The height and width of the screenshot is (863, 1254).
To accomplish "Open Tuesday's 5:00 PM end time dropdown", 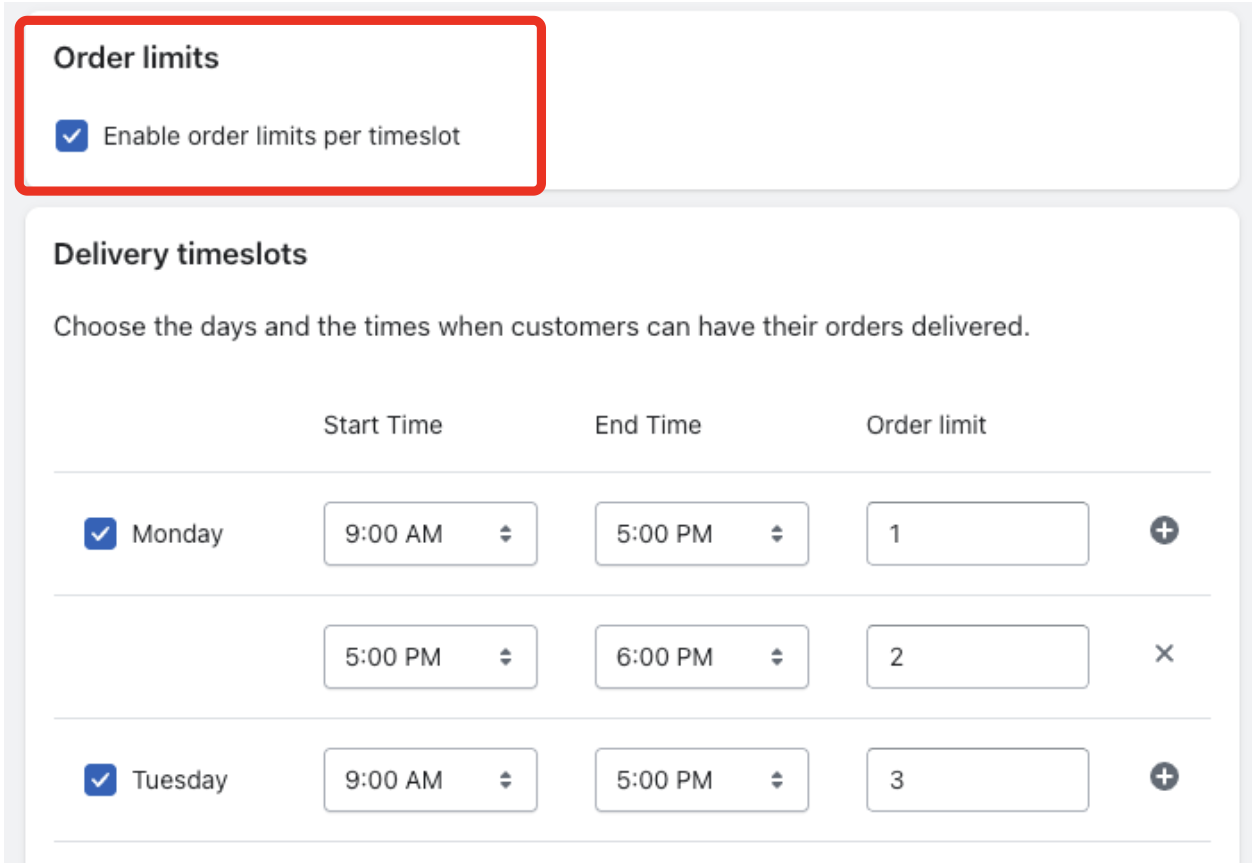I will 701,780.
